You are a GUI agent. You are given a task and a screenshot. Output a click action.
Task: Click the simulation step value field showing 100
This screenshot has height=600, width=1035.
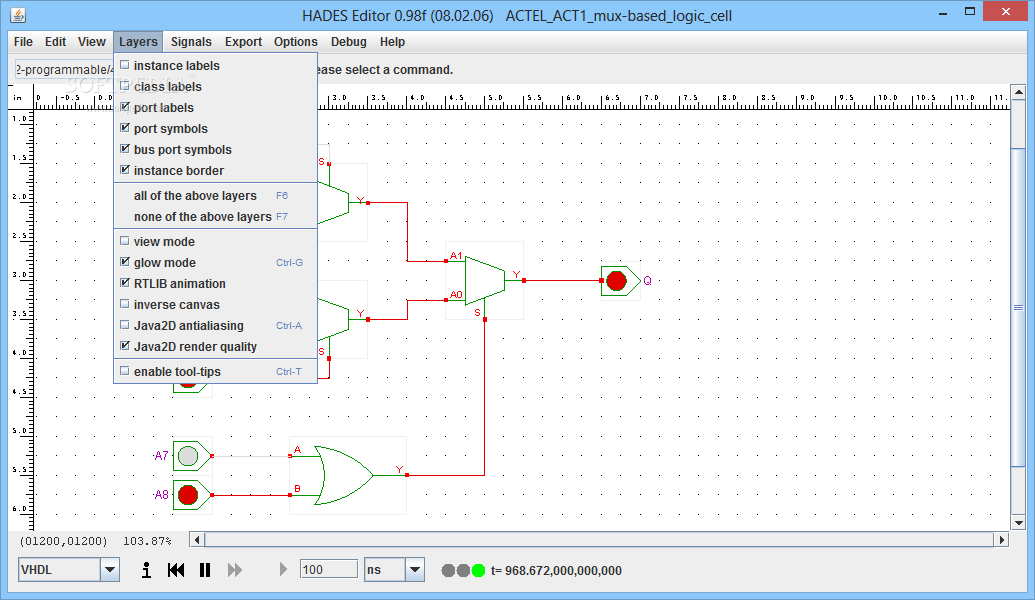329,570
